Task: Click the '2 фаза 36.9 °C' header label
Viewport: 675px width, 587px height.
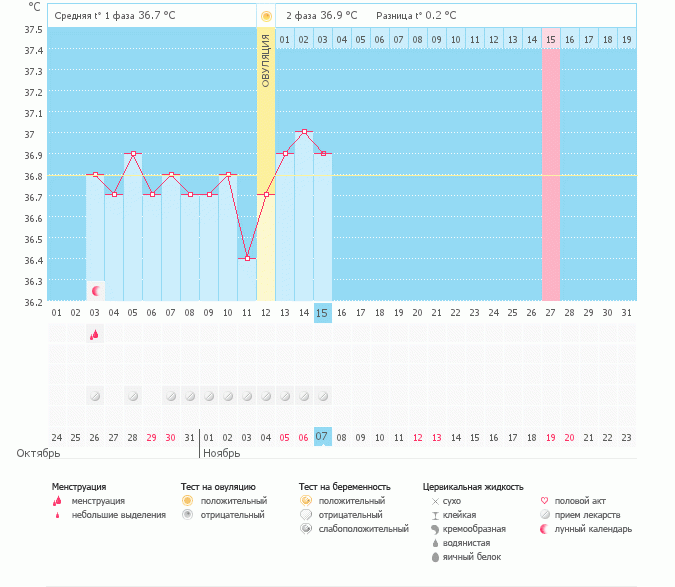Action: pyautogui.click(x=323, y=16)
